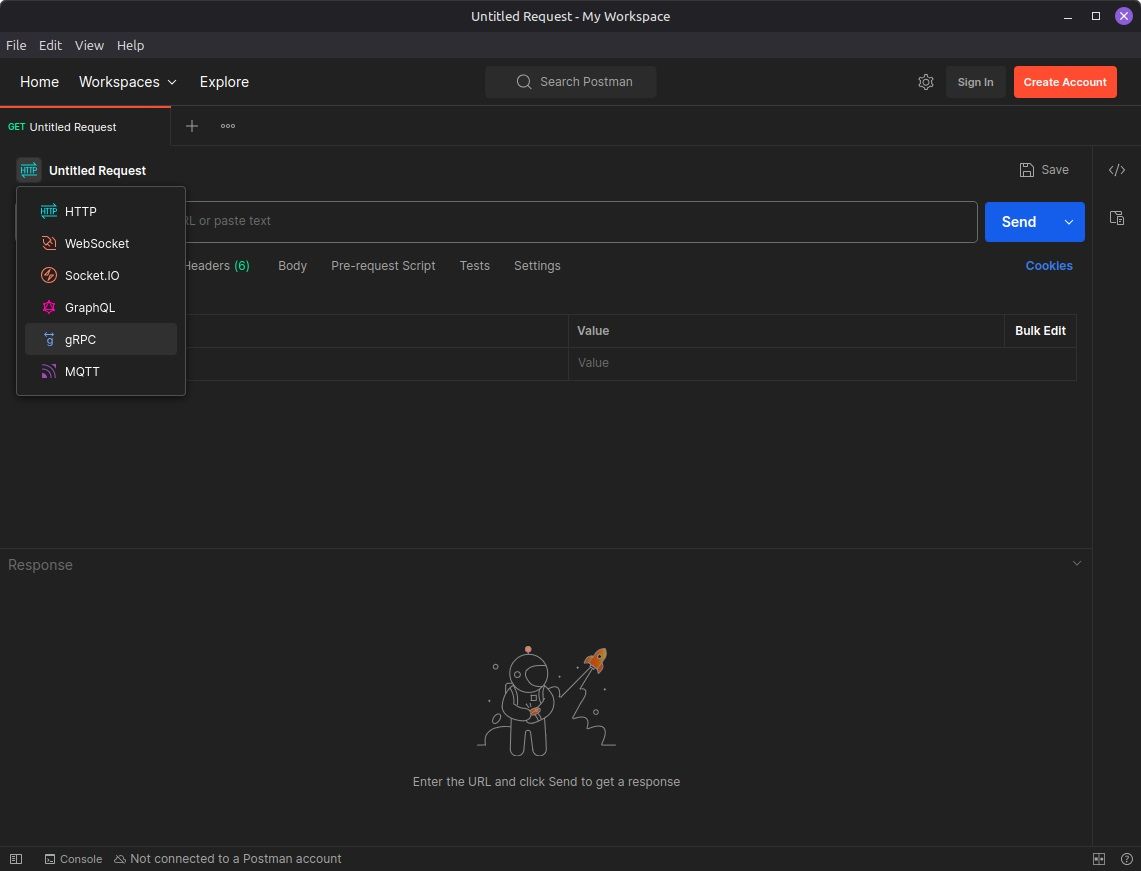
Task: Open Postman settings gear icon
Action: (x=926, y=82)
